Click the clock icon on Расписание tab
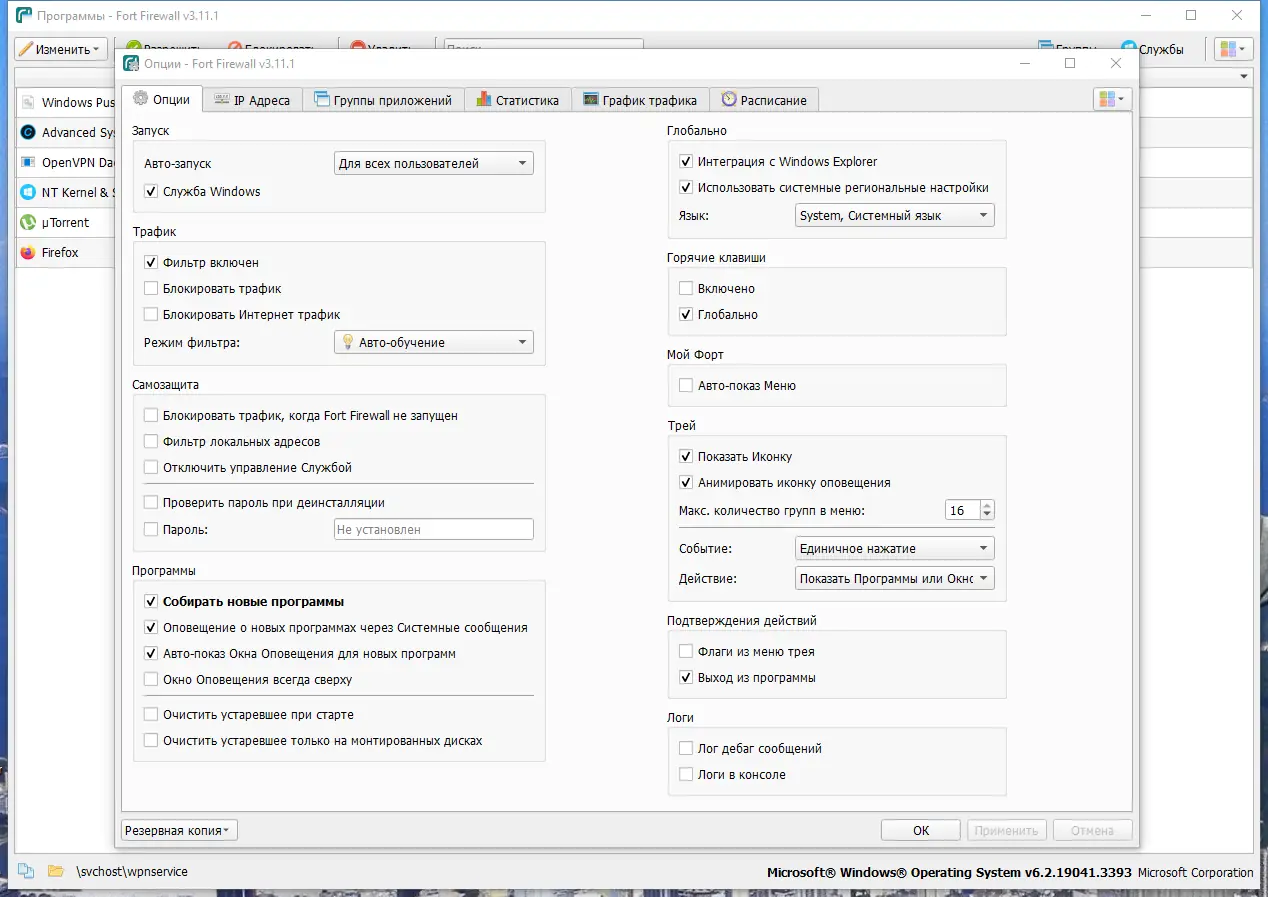 click(x=729, y=99)
